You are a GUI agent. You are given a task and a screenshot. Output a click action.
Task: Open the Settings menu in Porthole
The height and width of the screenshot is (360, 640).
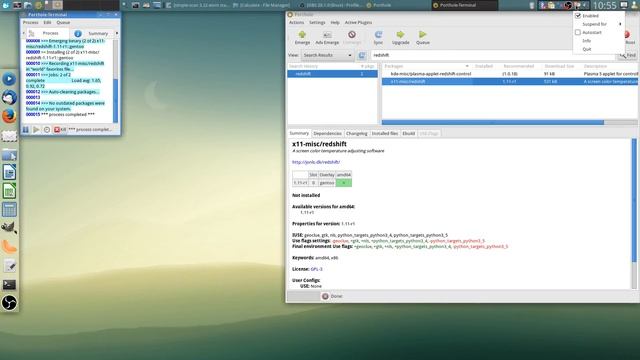317,22
